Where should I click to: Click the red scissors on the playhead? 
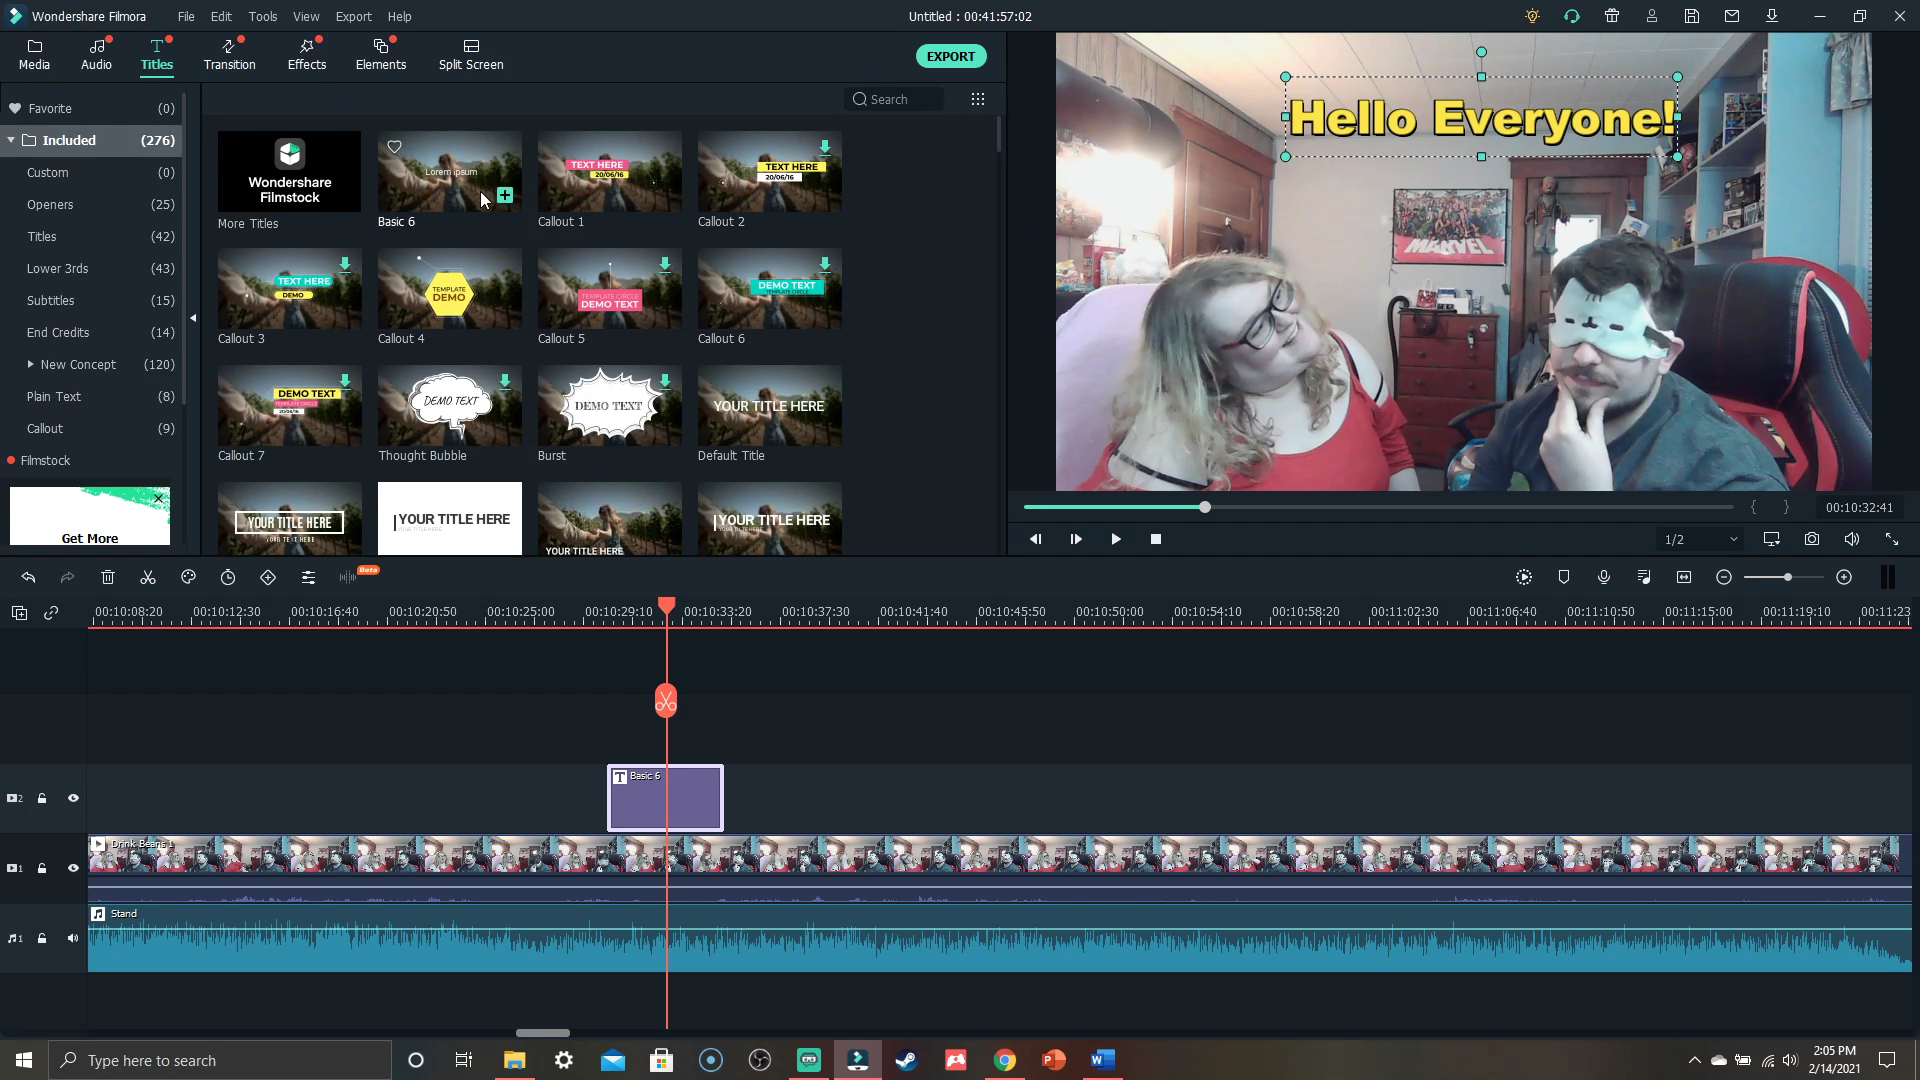coord(666,701)
